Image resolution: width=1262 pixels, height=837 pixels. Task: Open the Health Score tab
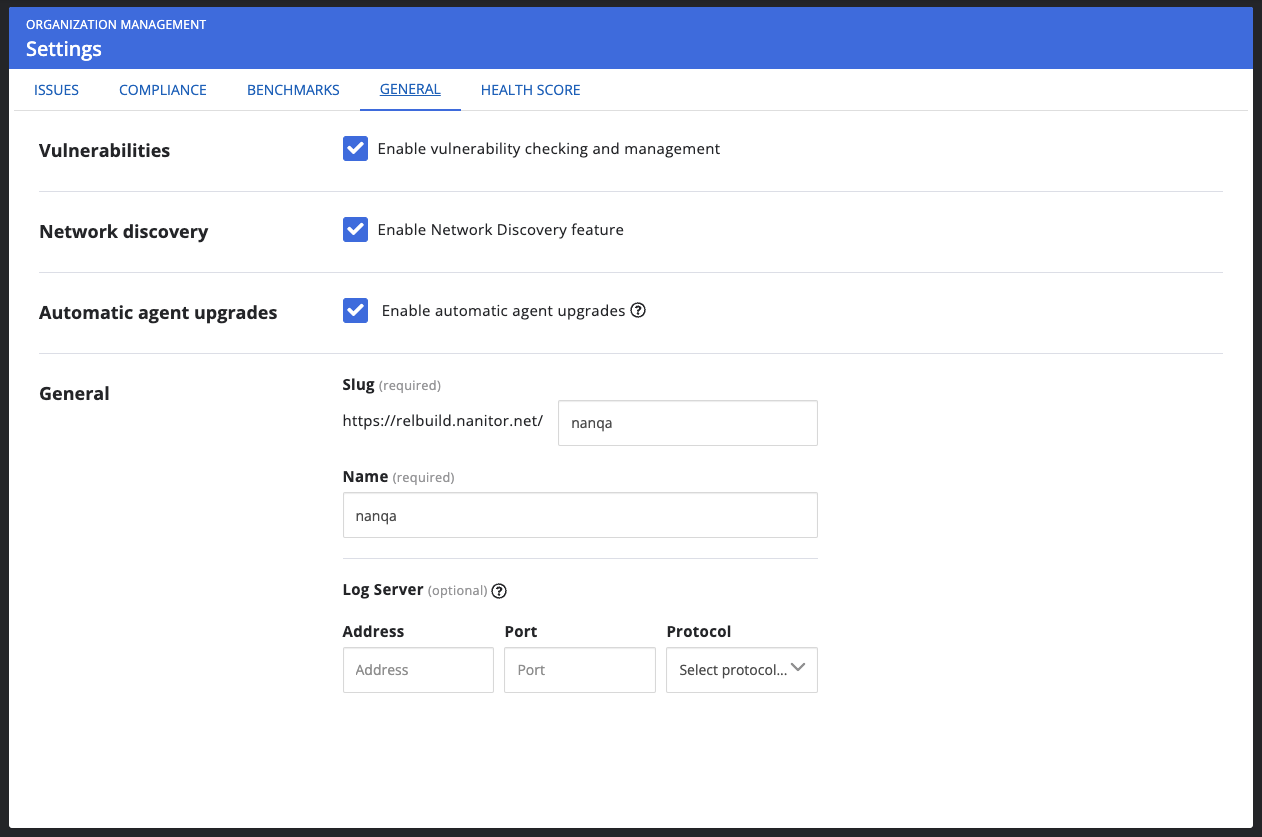tap(530, 90)
